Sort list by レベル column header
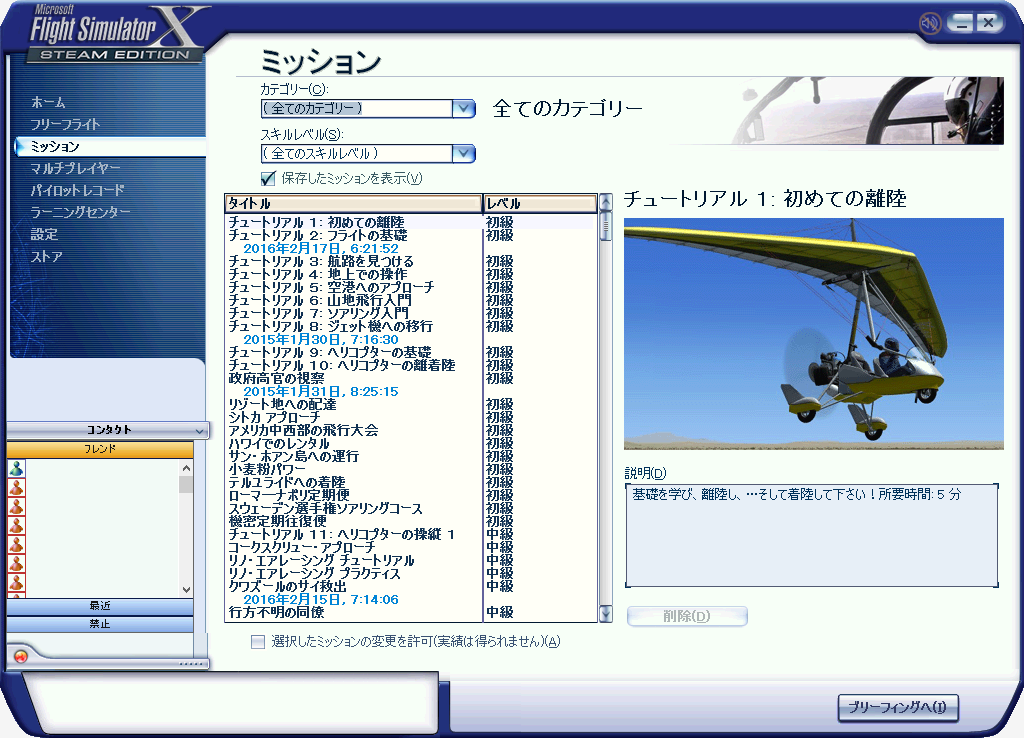 pyautogui.click(x=539, y=203)
